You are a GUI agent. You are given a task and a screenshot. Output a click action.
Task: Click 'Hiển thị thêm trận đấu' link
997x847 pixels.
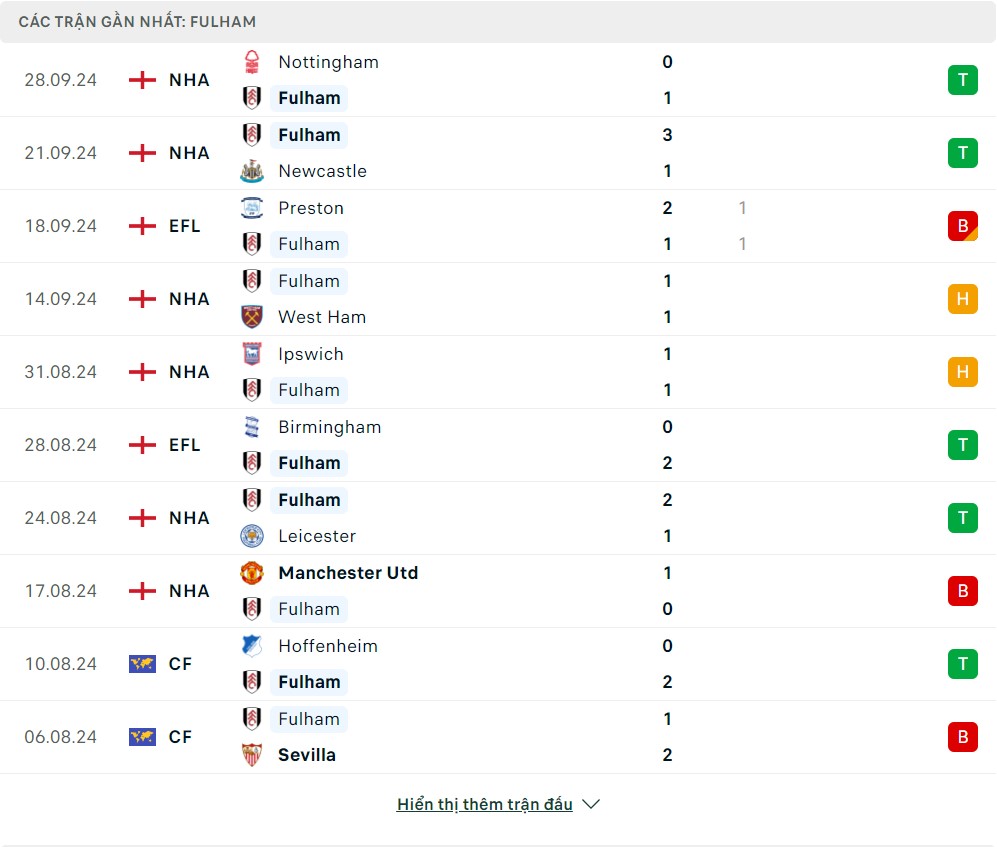click(484, 804)
